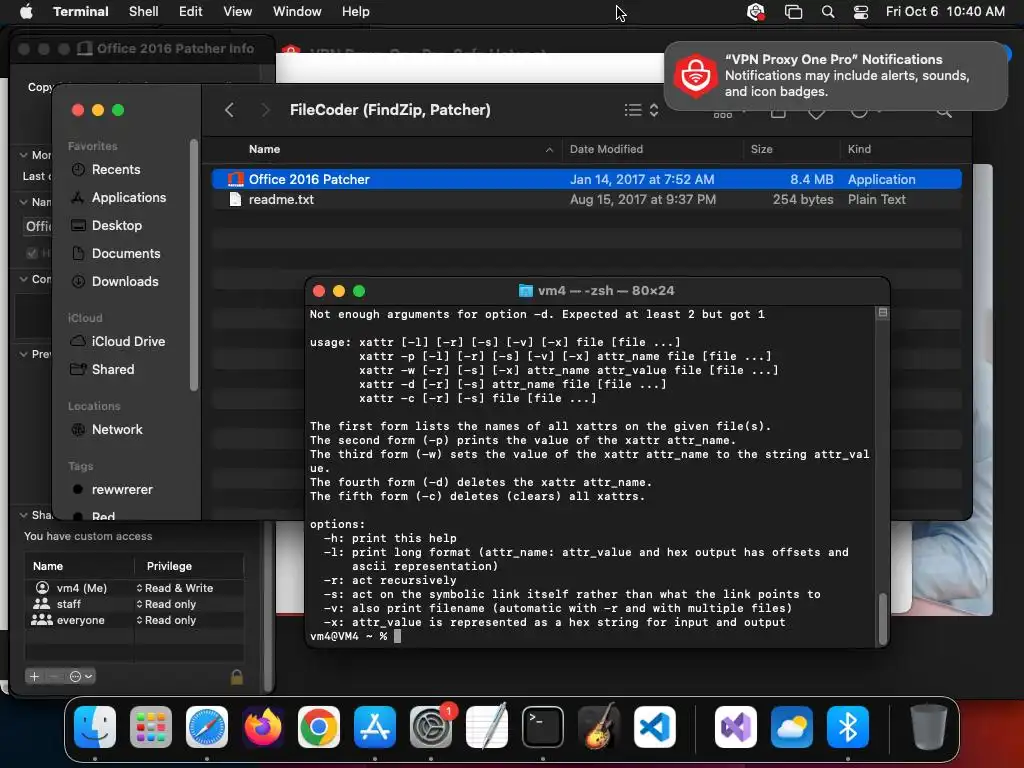Image resolution: width=1024 pixels, height=768 pixels.
Task: Click the VPN shield menu bar icon
Action: click(x=756, y=12)
